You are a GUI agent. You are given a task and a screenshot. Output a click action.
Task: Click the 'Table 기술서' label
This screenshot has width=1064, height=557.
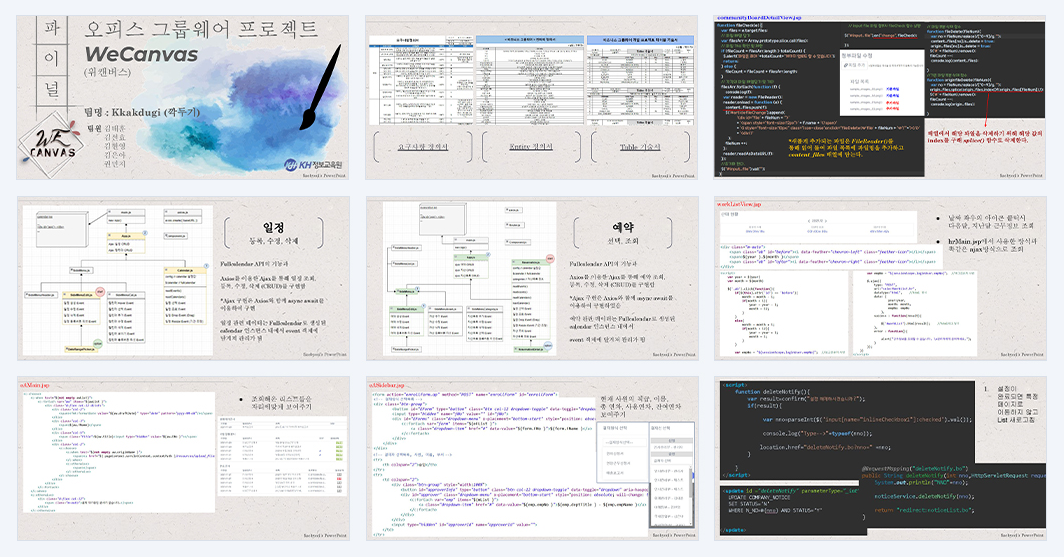coord(640,147)
